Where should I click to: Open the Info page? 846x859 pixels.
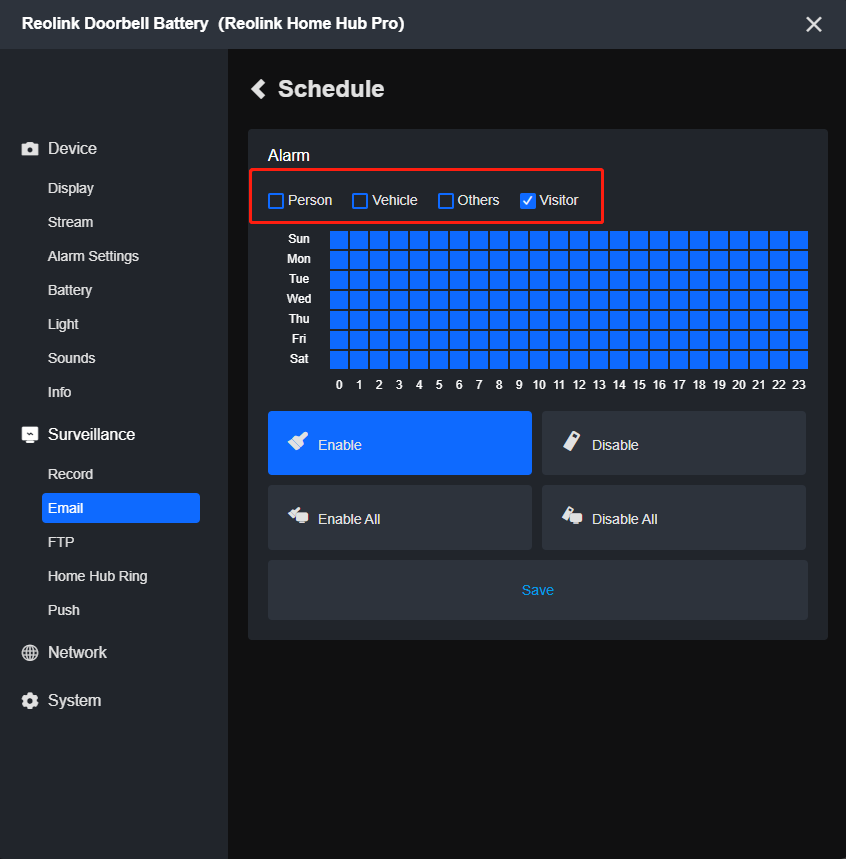(60, 392)
